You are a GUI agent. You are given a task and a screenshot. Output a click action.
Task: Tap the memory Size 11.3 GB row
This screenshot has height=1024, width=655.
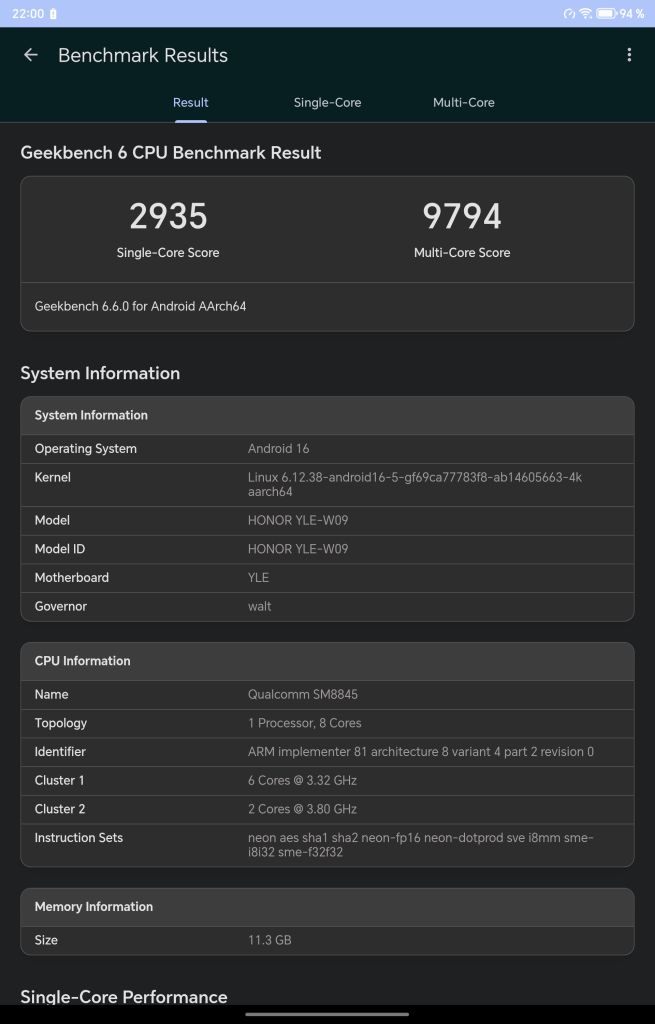327,940
